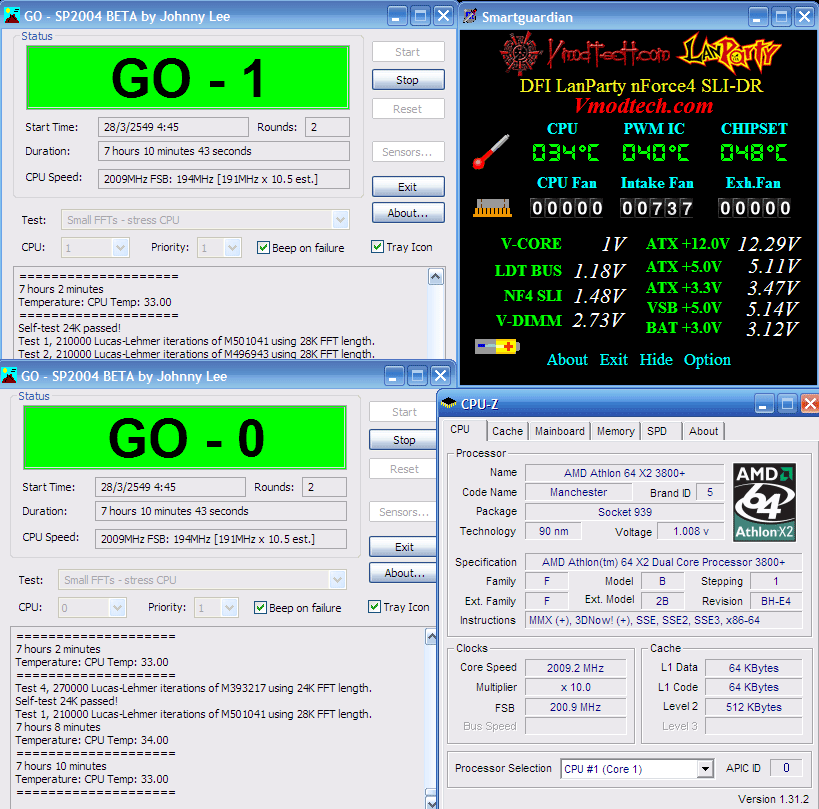Screen dimensions: 819x809
Task: Click the Smartguardian title bar icon
Action: pos(470,16)
